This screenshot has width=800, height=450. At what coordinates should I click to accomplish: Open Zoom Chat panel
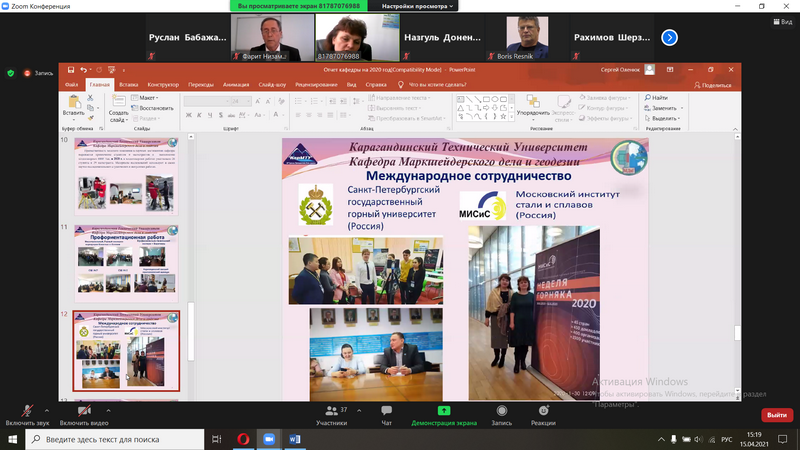[386, 415]
